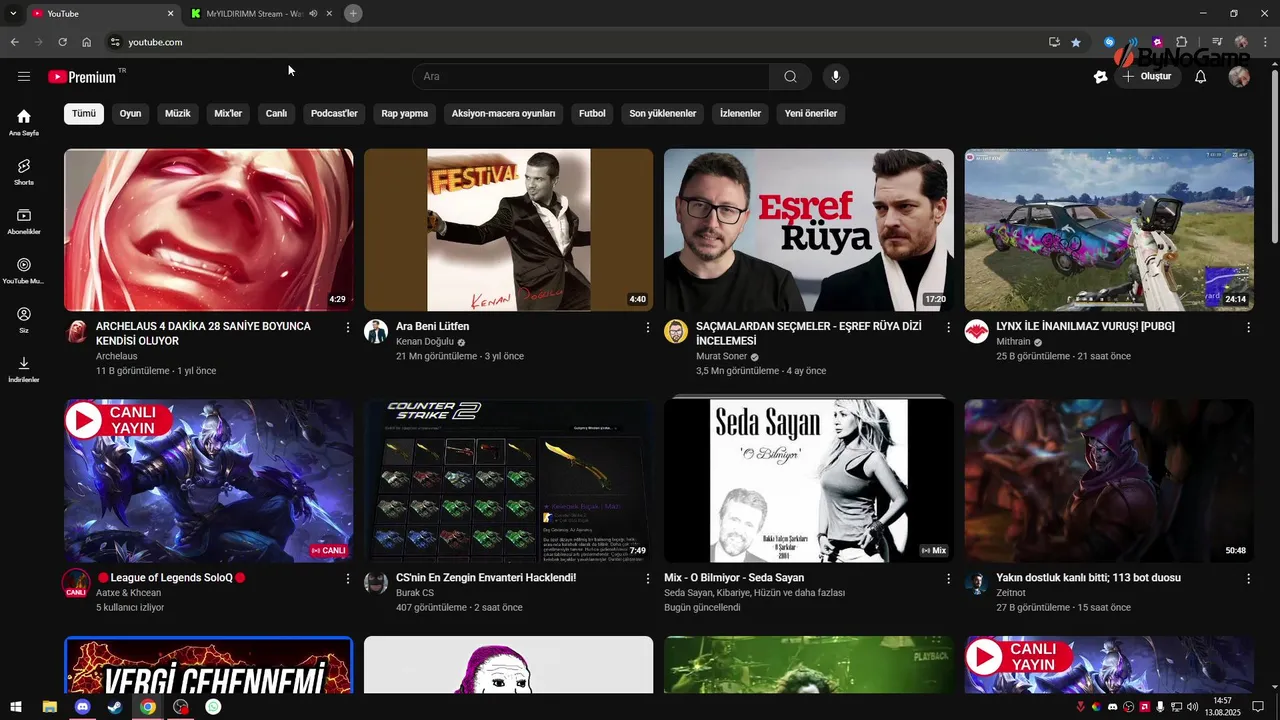Open options for CS'nin En Zengin Envanteri
The image size is (1280, 720).
(648, 578)
